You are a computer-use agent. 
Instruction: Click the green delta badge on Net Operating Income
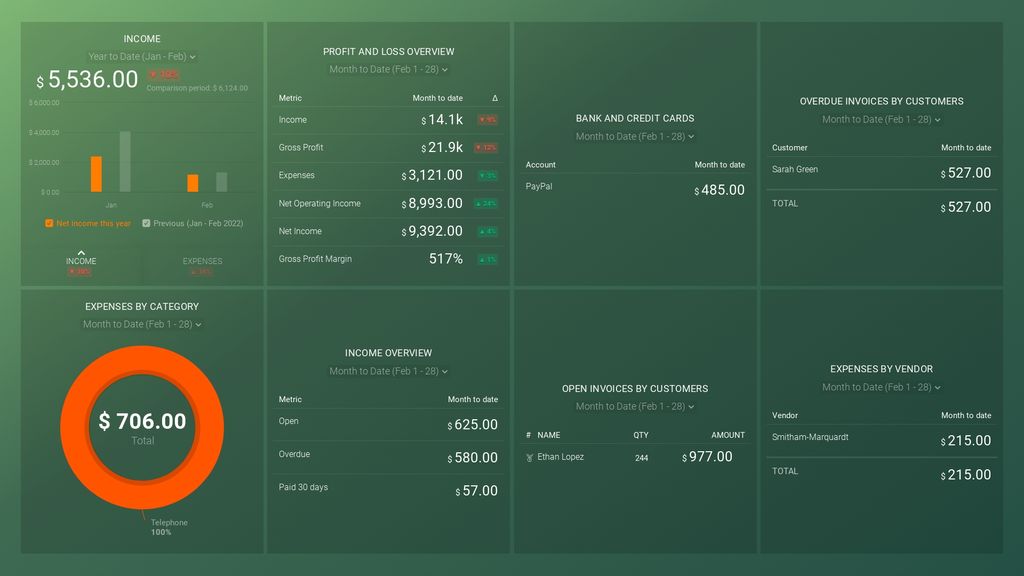487,204
